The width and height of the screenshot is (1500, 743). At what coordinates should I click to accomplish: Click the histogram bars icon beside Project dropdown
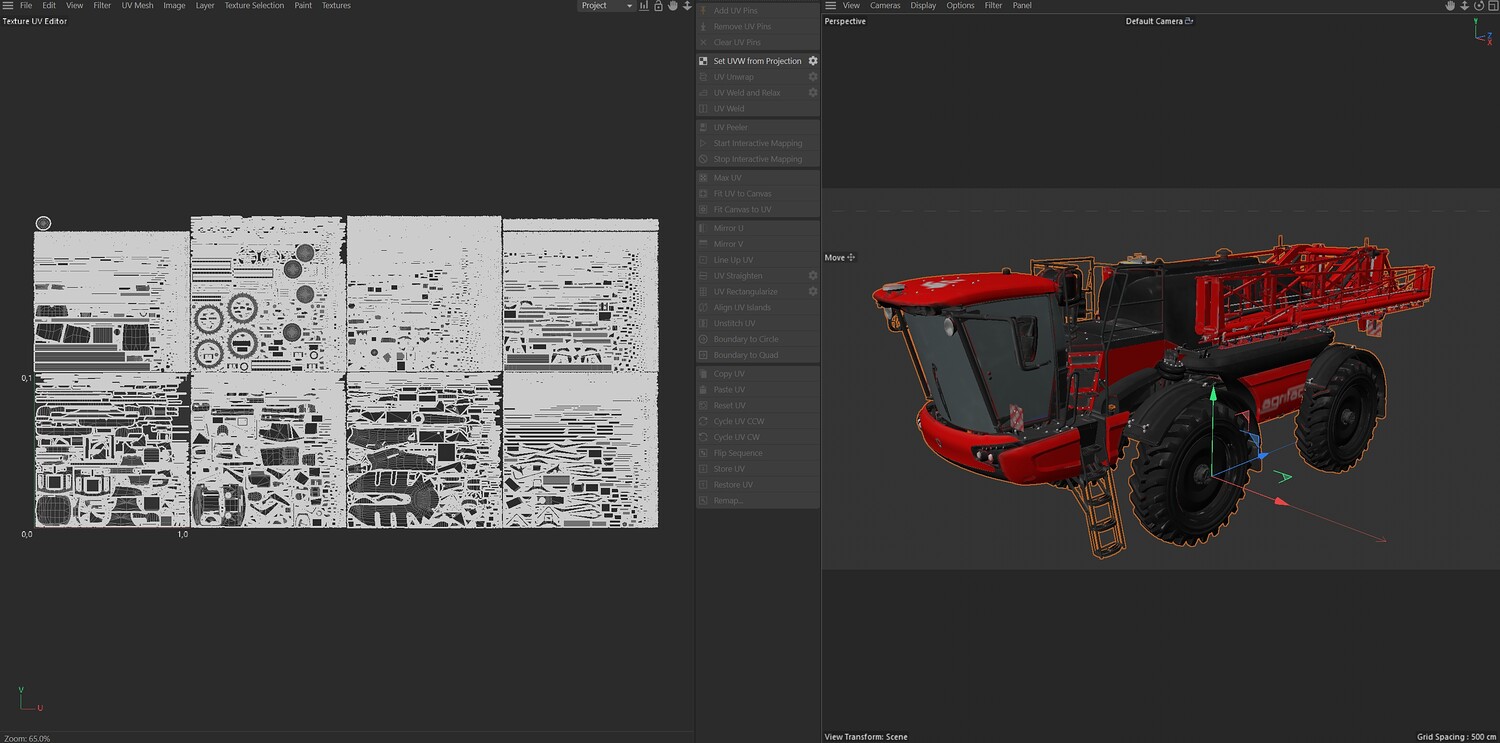coord(644,6)
